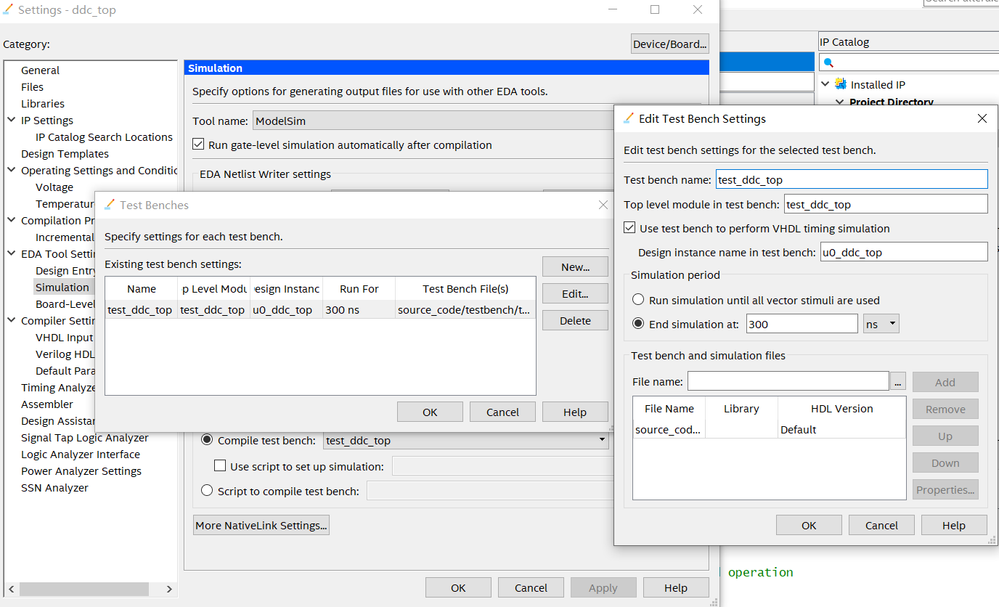Viewport: 999px width, 607px height.
Task: Click Delete in the Test Benches dialog
Action: [x=575, y=320]
